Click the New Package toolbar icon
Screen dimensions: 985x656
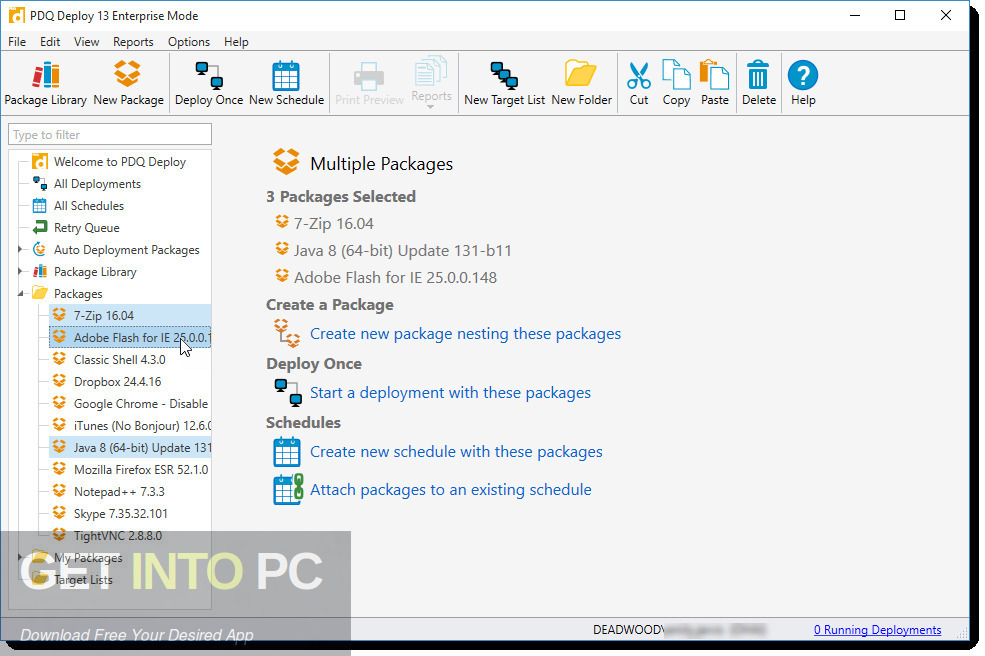tap(128, 83)
